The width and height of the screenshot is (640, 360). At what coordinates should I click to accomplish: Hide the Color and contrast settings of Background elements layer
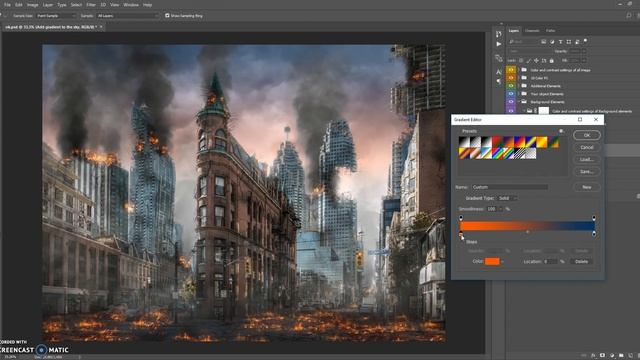pyautogui.click(x=511, y=110)
